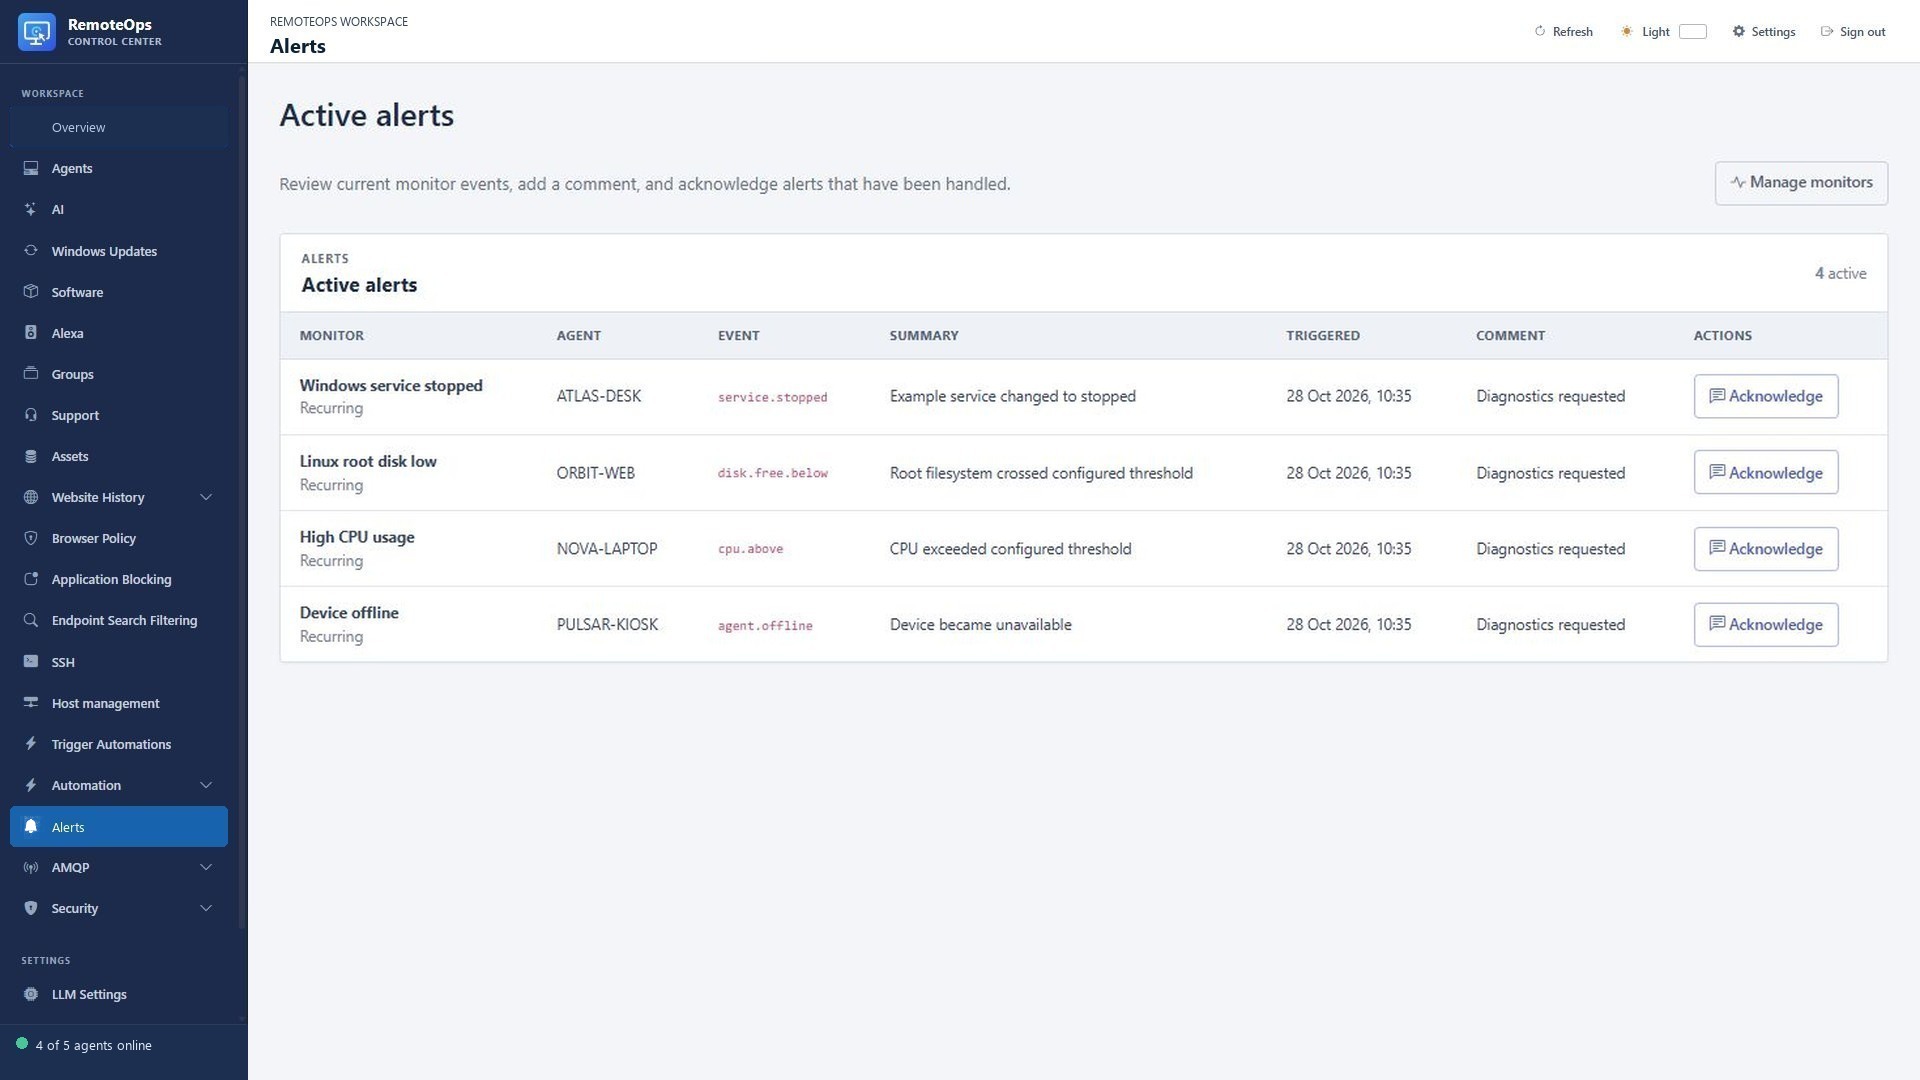Screen dimensions: 1920x1080
Task: Open the SSH terminal icon
Action: [31, 662]
